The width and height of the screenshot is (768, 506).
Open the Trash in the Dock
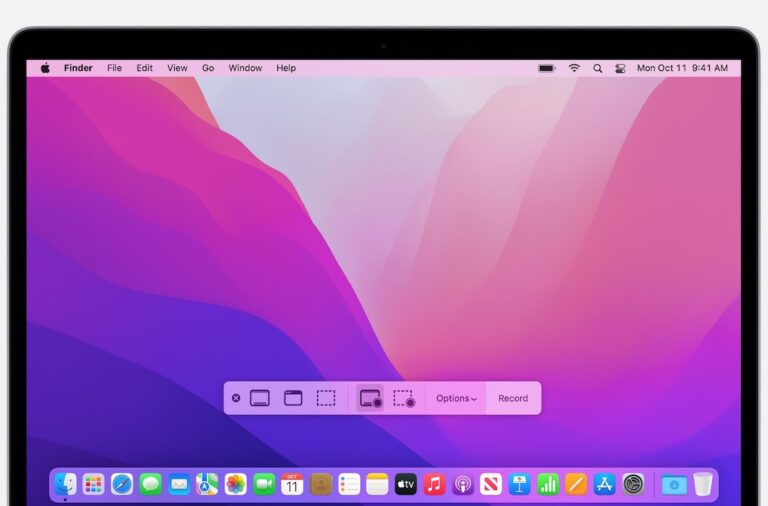[x=703, y=484]
